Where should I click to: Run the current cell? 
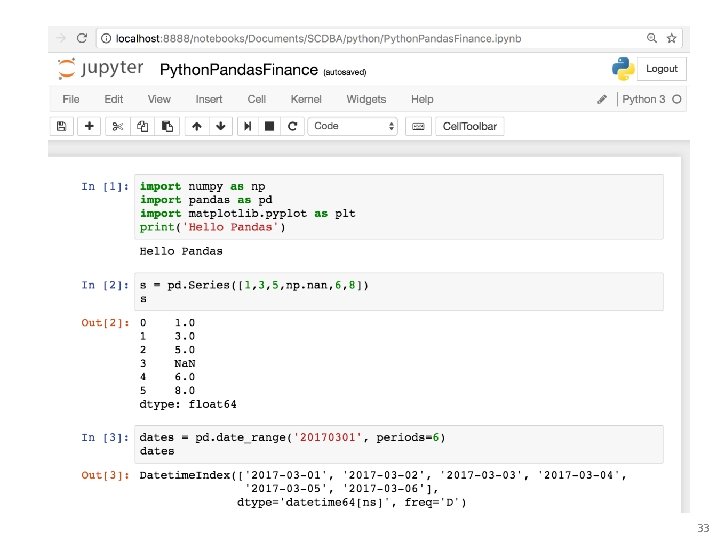[x=248, y=126]
